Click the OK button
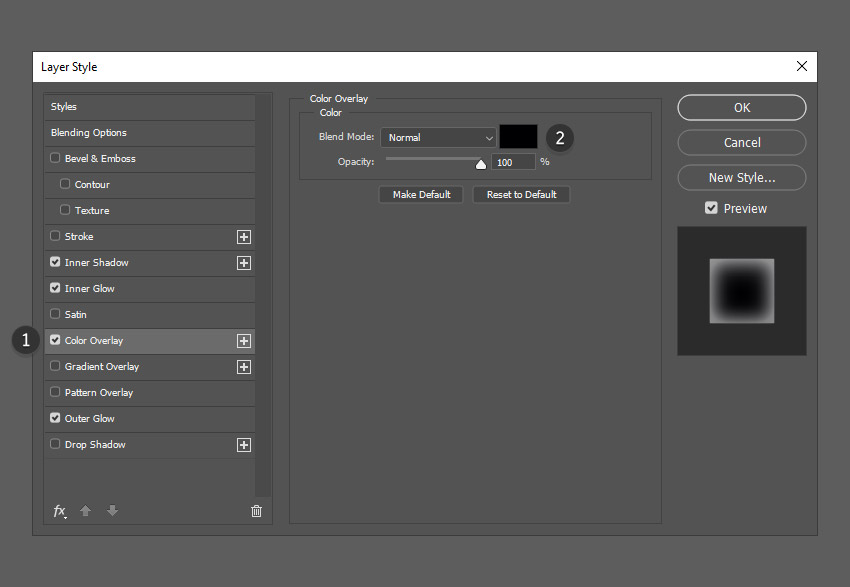Viewport: 850px width, 587px height. (x=742, y=107)
